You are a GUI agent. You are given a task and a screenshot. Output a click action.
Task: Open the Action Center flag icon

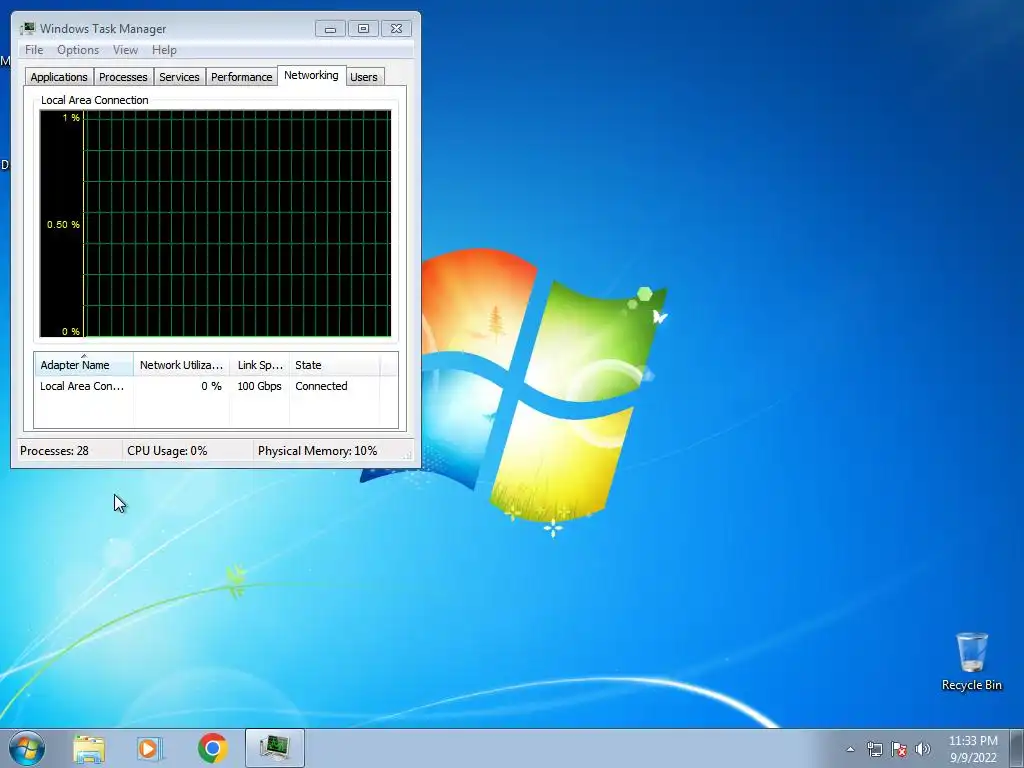[899, 749]
